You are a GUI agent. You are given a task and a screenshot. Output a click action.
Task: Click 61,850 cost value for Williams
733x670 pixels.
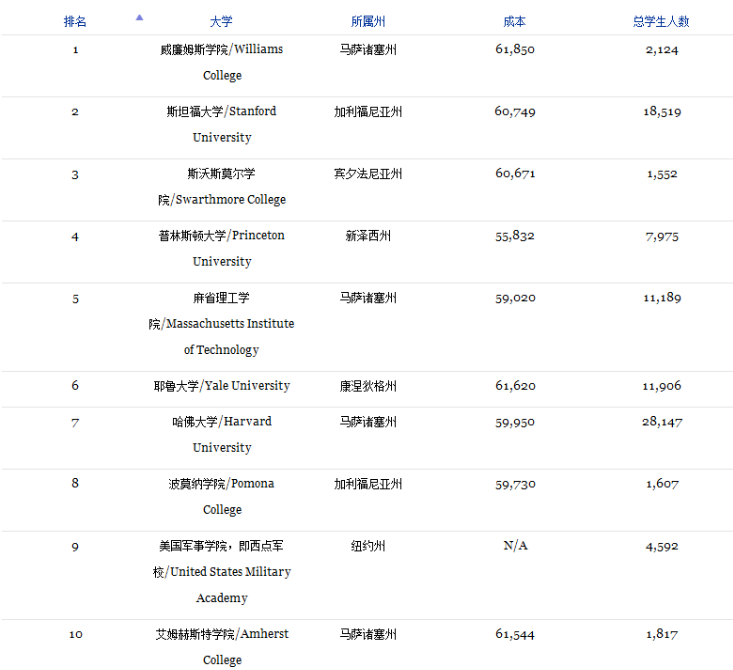515,49
